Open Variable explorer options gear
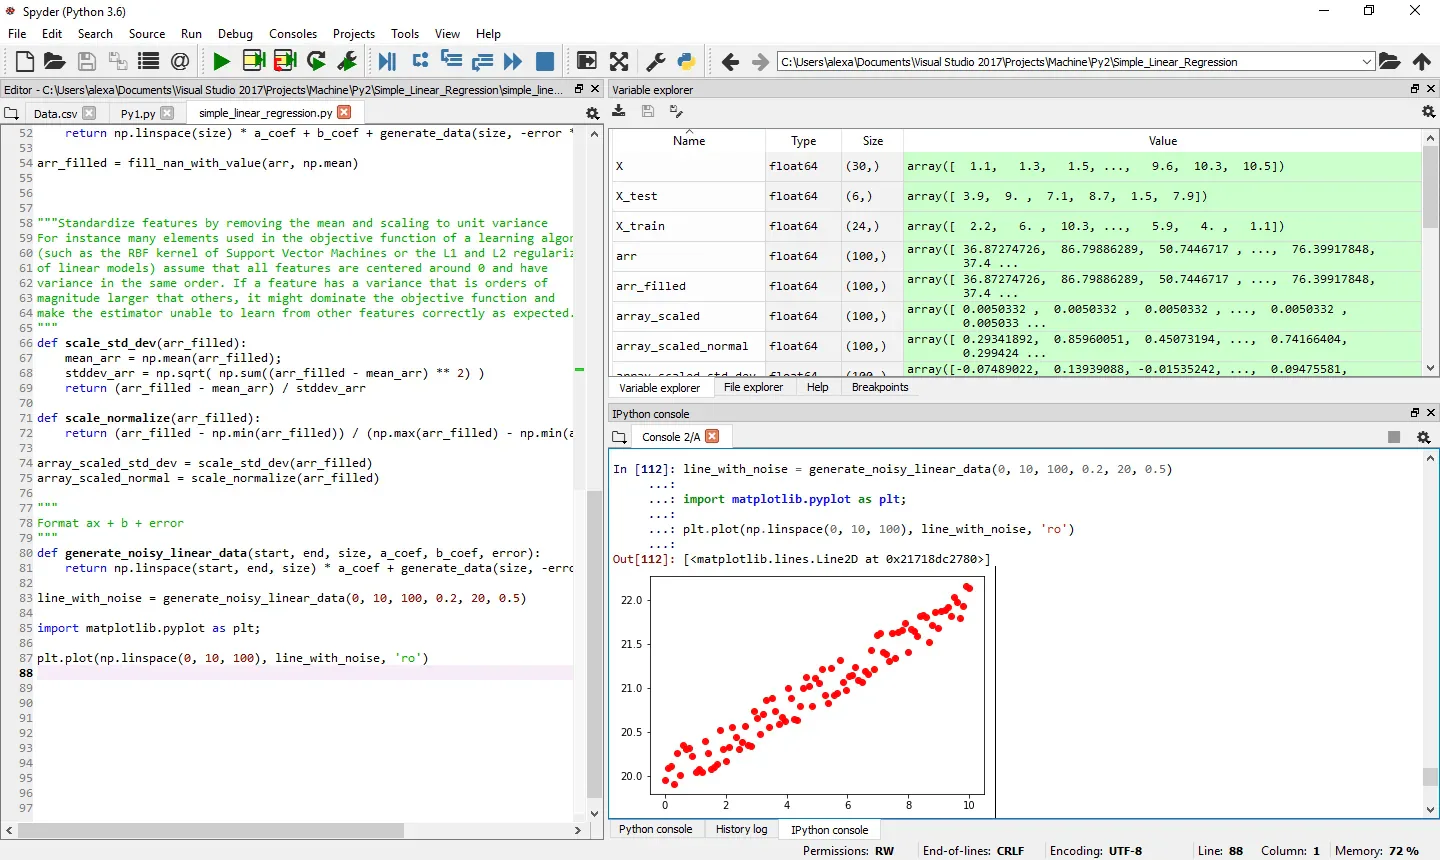 click(1428, 112)
